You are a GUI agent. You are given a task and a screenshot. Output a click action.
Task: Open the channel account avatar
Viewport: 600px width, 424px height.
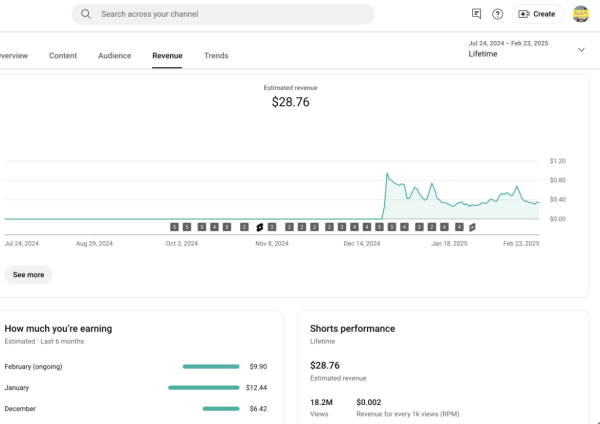coord(580,14)
